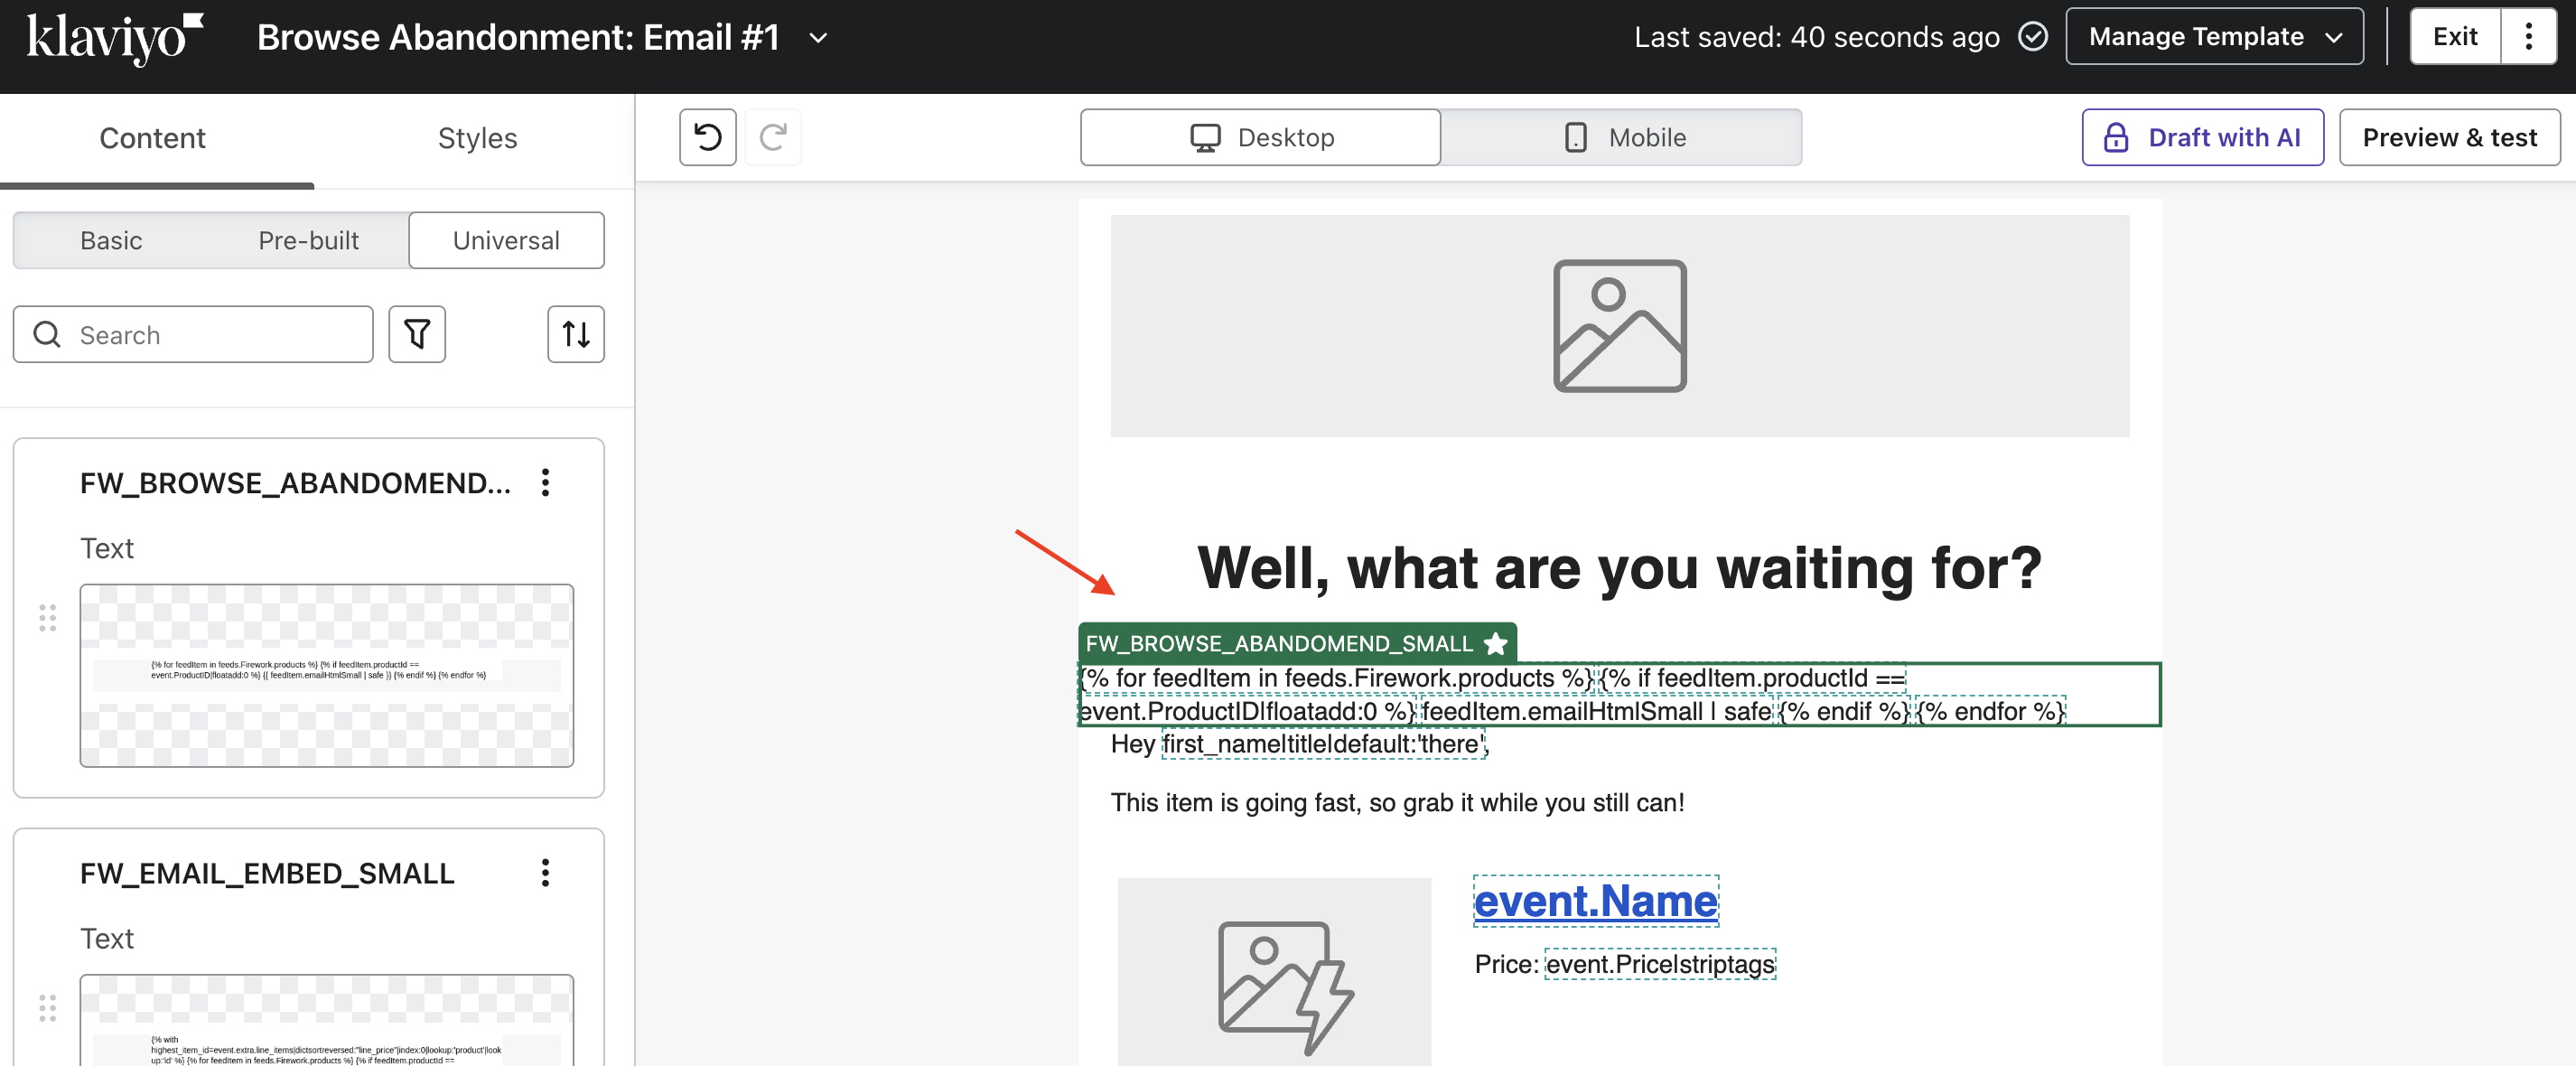Click the Preview & test button
This screenshot has width=2576, height=1066.
2449,137
